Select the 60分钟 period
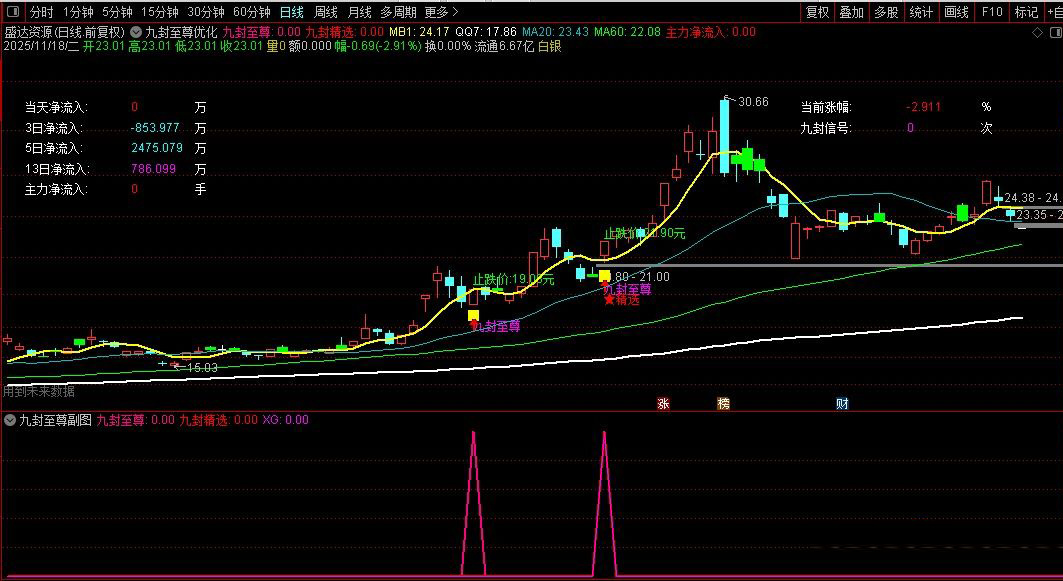1063x581 pixels. coord(252,12)
